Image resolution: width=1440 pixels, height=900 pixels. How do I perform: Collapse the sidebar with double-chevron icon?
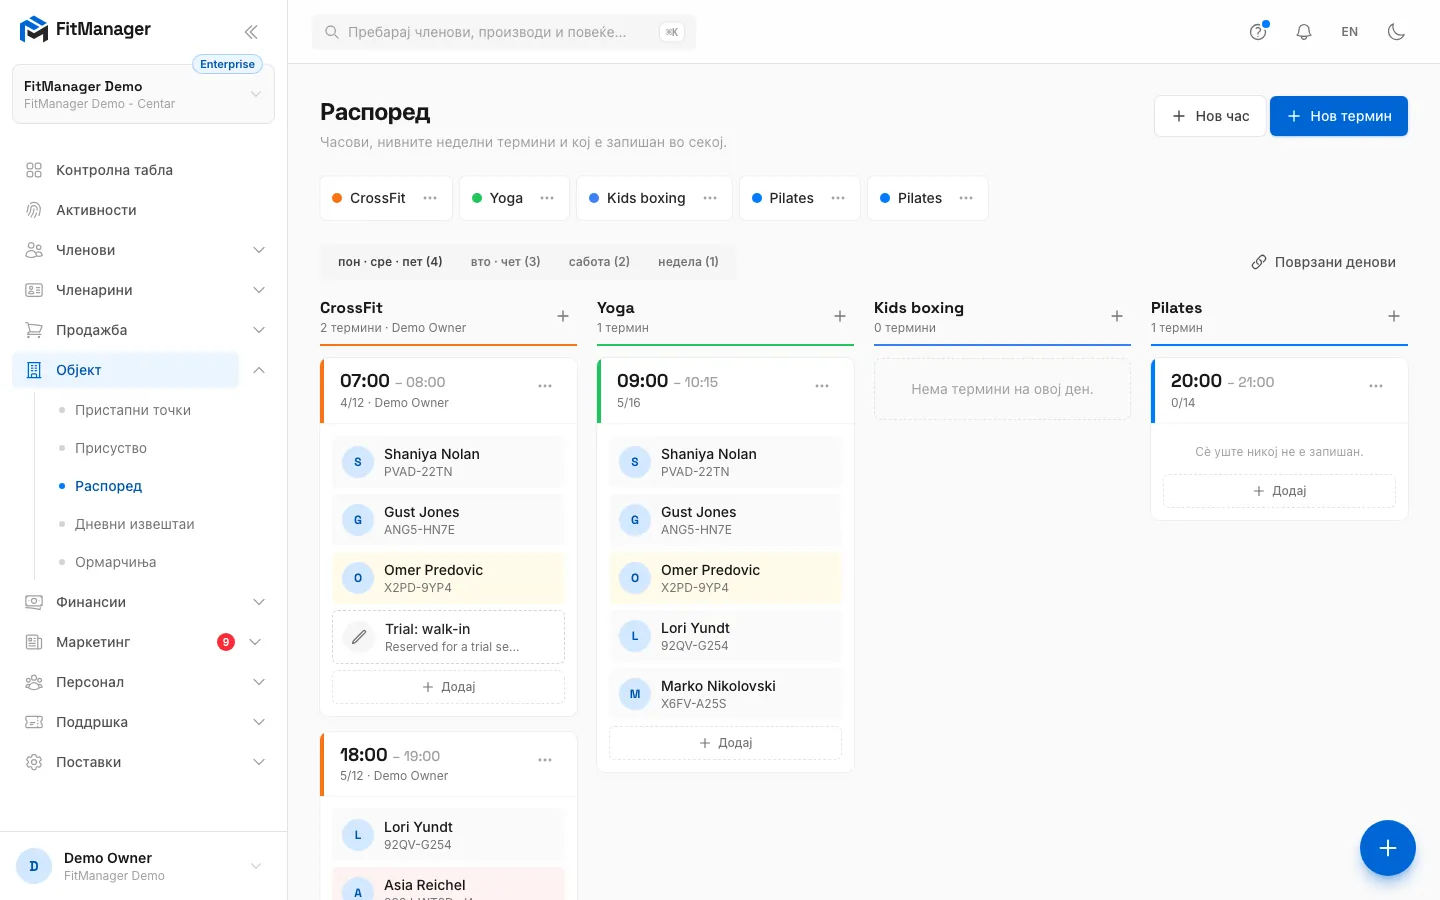[x=251, y=32]
